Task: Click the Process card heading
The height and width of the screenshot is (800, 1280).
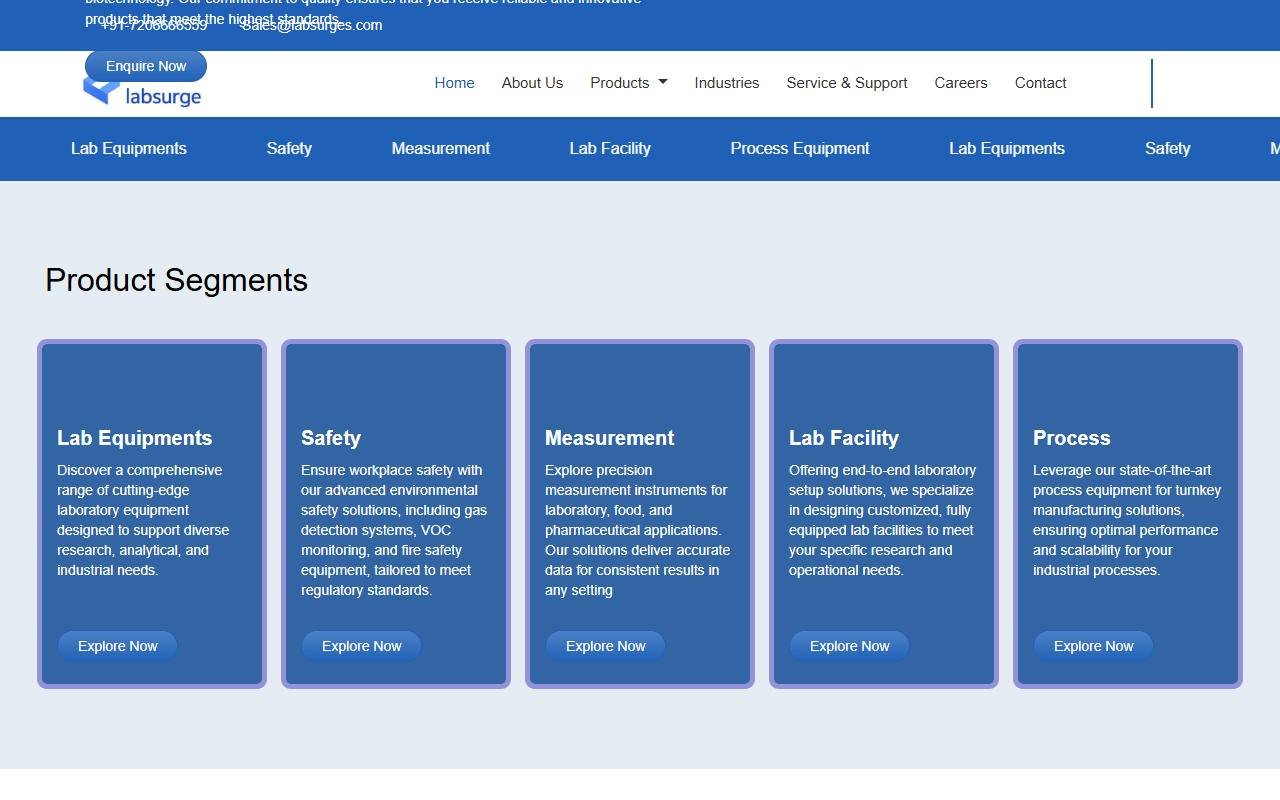Action: pos(1072,438)
